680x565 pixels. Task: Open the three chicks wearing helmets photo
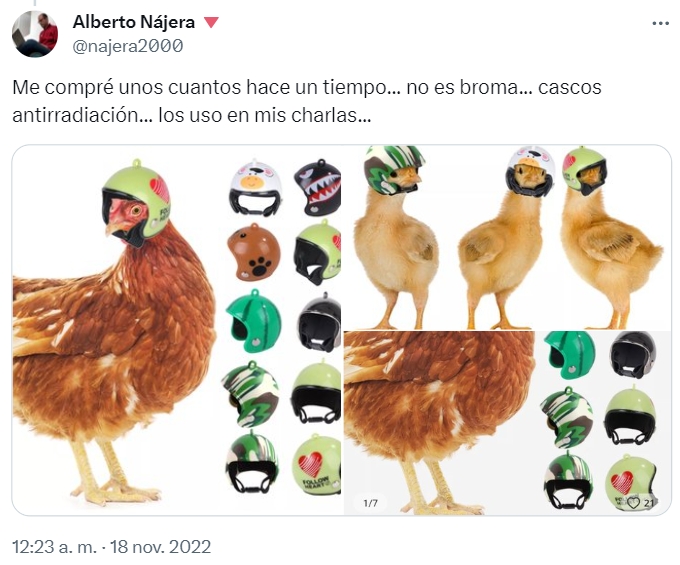(x=507, y=237)
